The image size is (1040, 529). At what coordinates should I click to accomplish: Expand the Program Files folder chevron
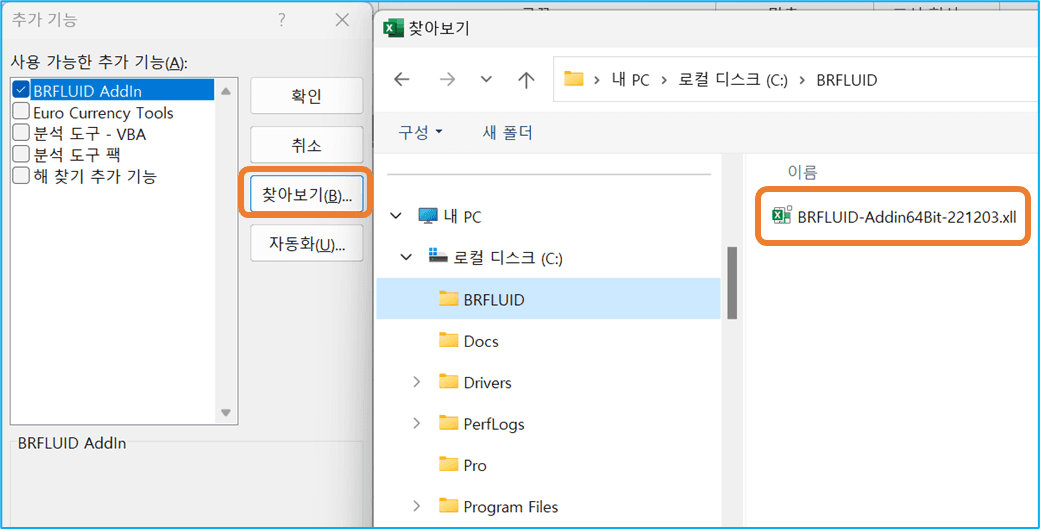(417, 506)
